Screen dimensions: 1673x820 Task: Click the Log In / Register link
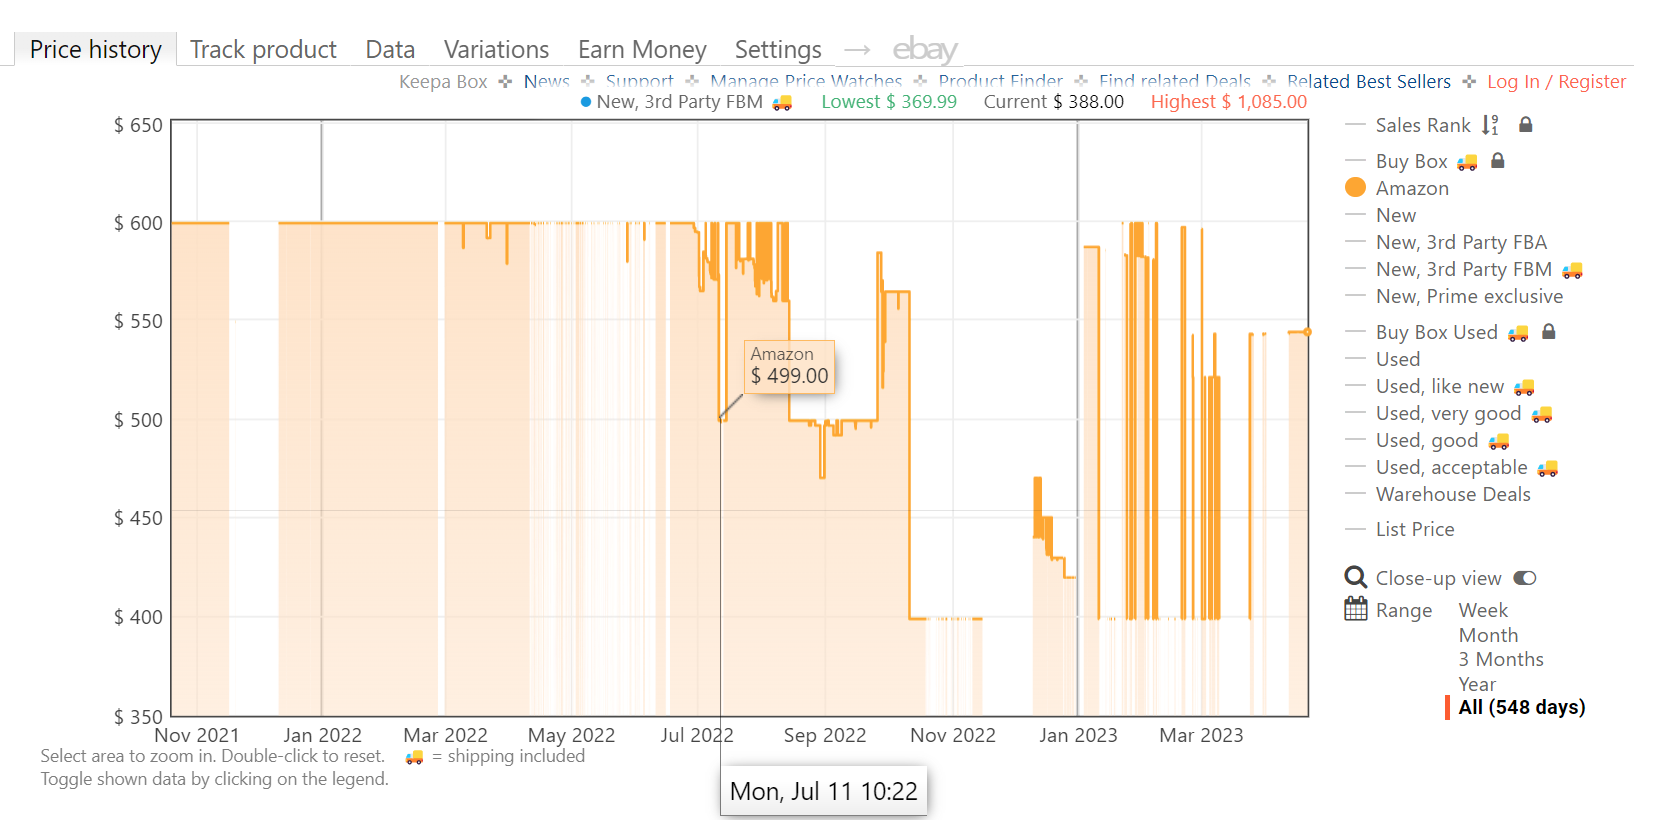1556,81
